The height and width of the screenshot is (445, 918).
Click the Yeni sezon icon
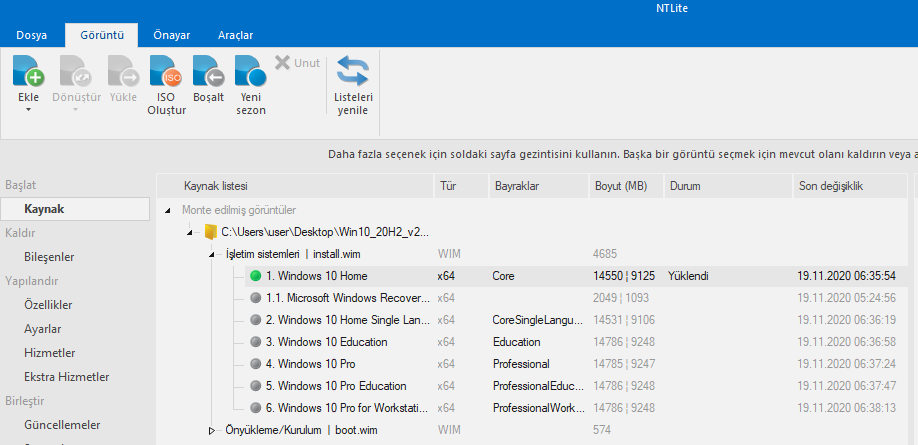(x=251, y=71)
